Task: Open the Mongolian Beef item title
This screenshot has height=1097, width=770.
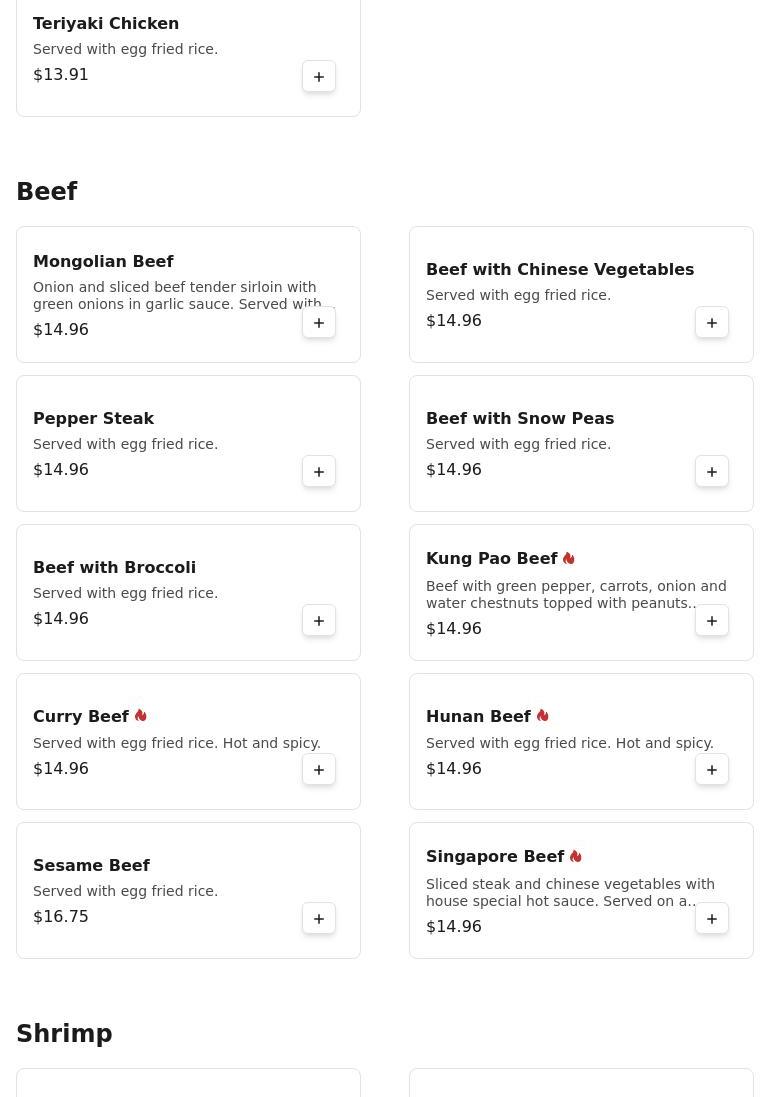Action: [104, 262]
